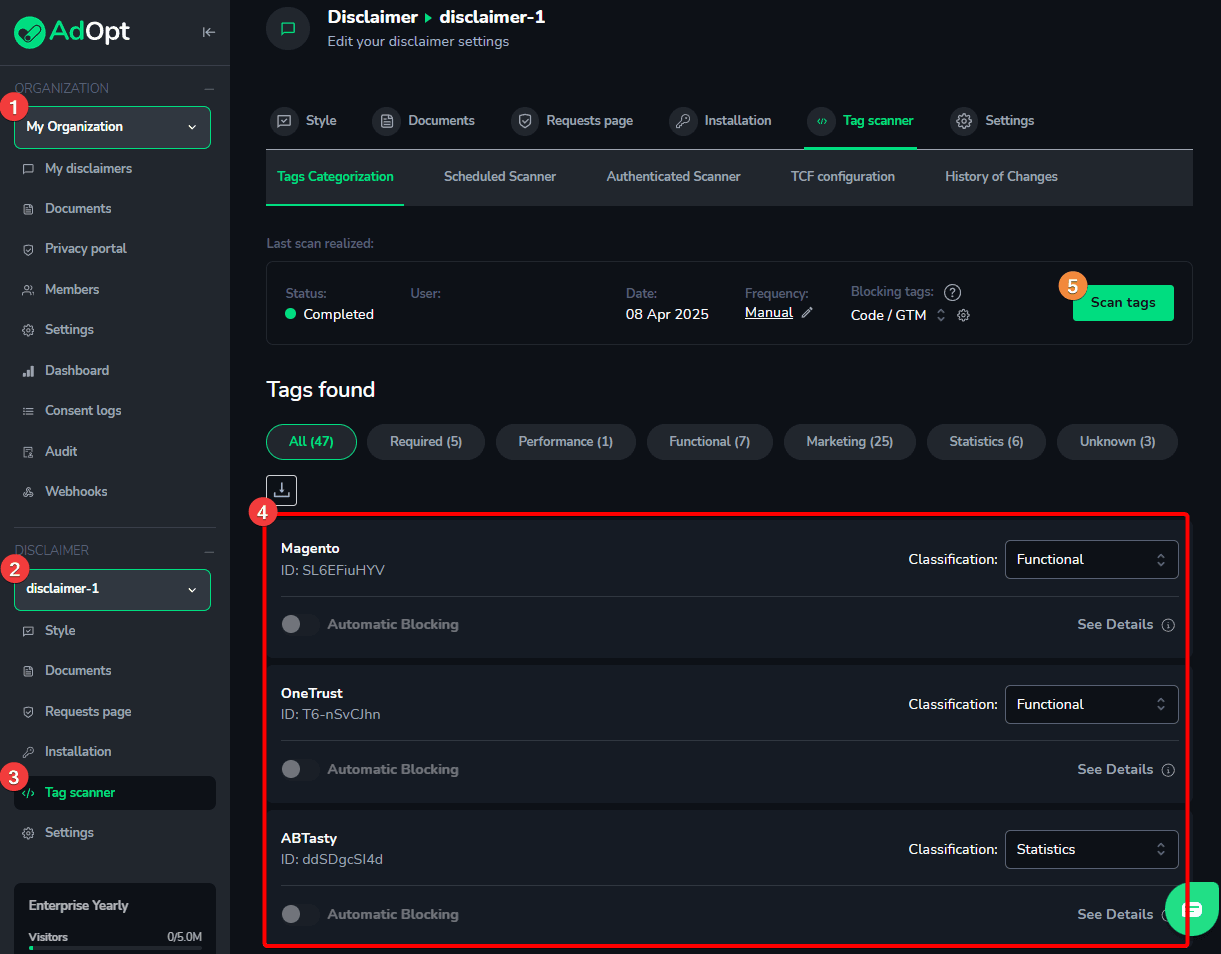Open the TCF configuration tab
The height and width of the screenshot is (954, 1221).
pyautogui.click(x=843, y=177)
